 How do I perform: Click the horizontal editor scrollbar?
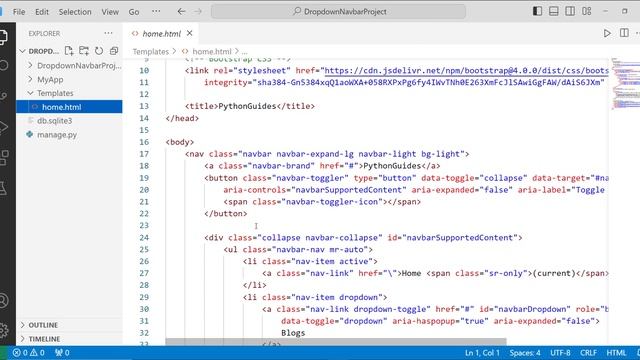pos(336,342)
